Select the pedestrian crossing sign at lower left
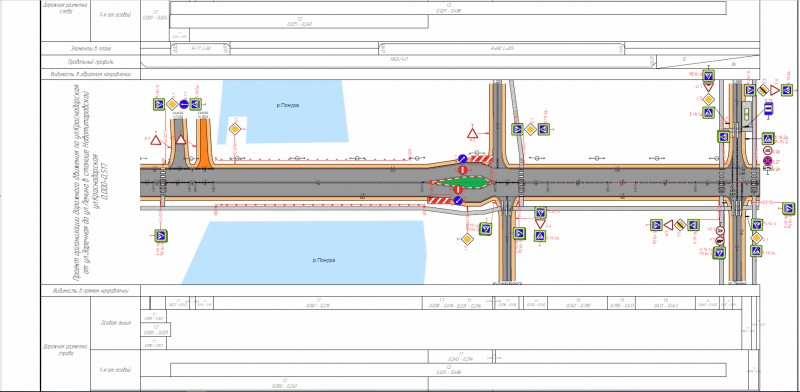This screenshot has height=392, width=800. [161, 235]
